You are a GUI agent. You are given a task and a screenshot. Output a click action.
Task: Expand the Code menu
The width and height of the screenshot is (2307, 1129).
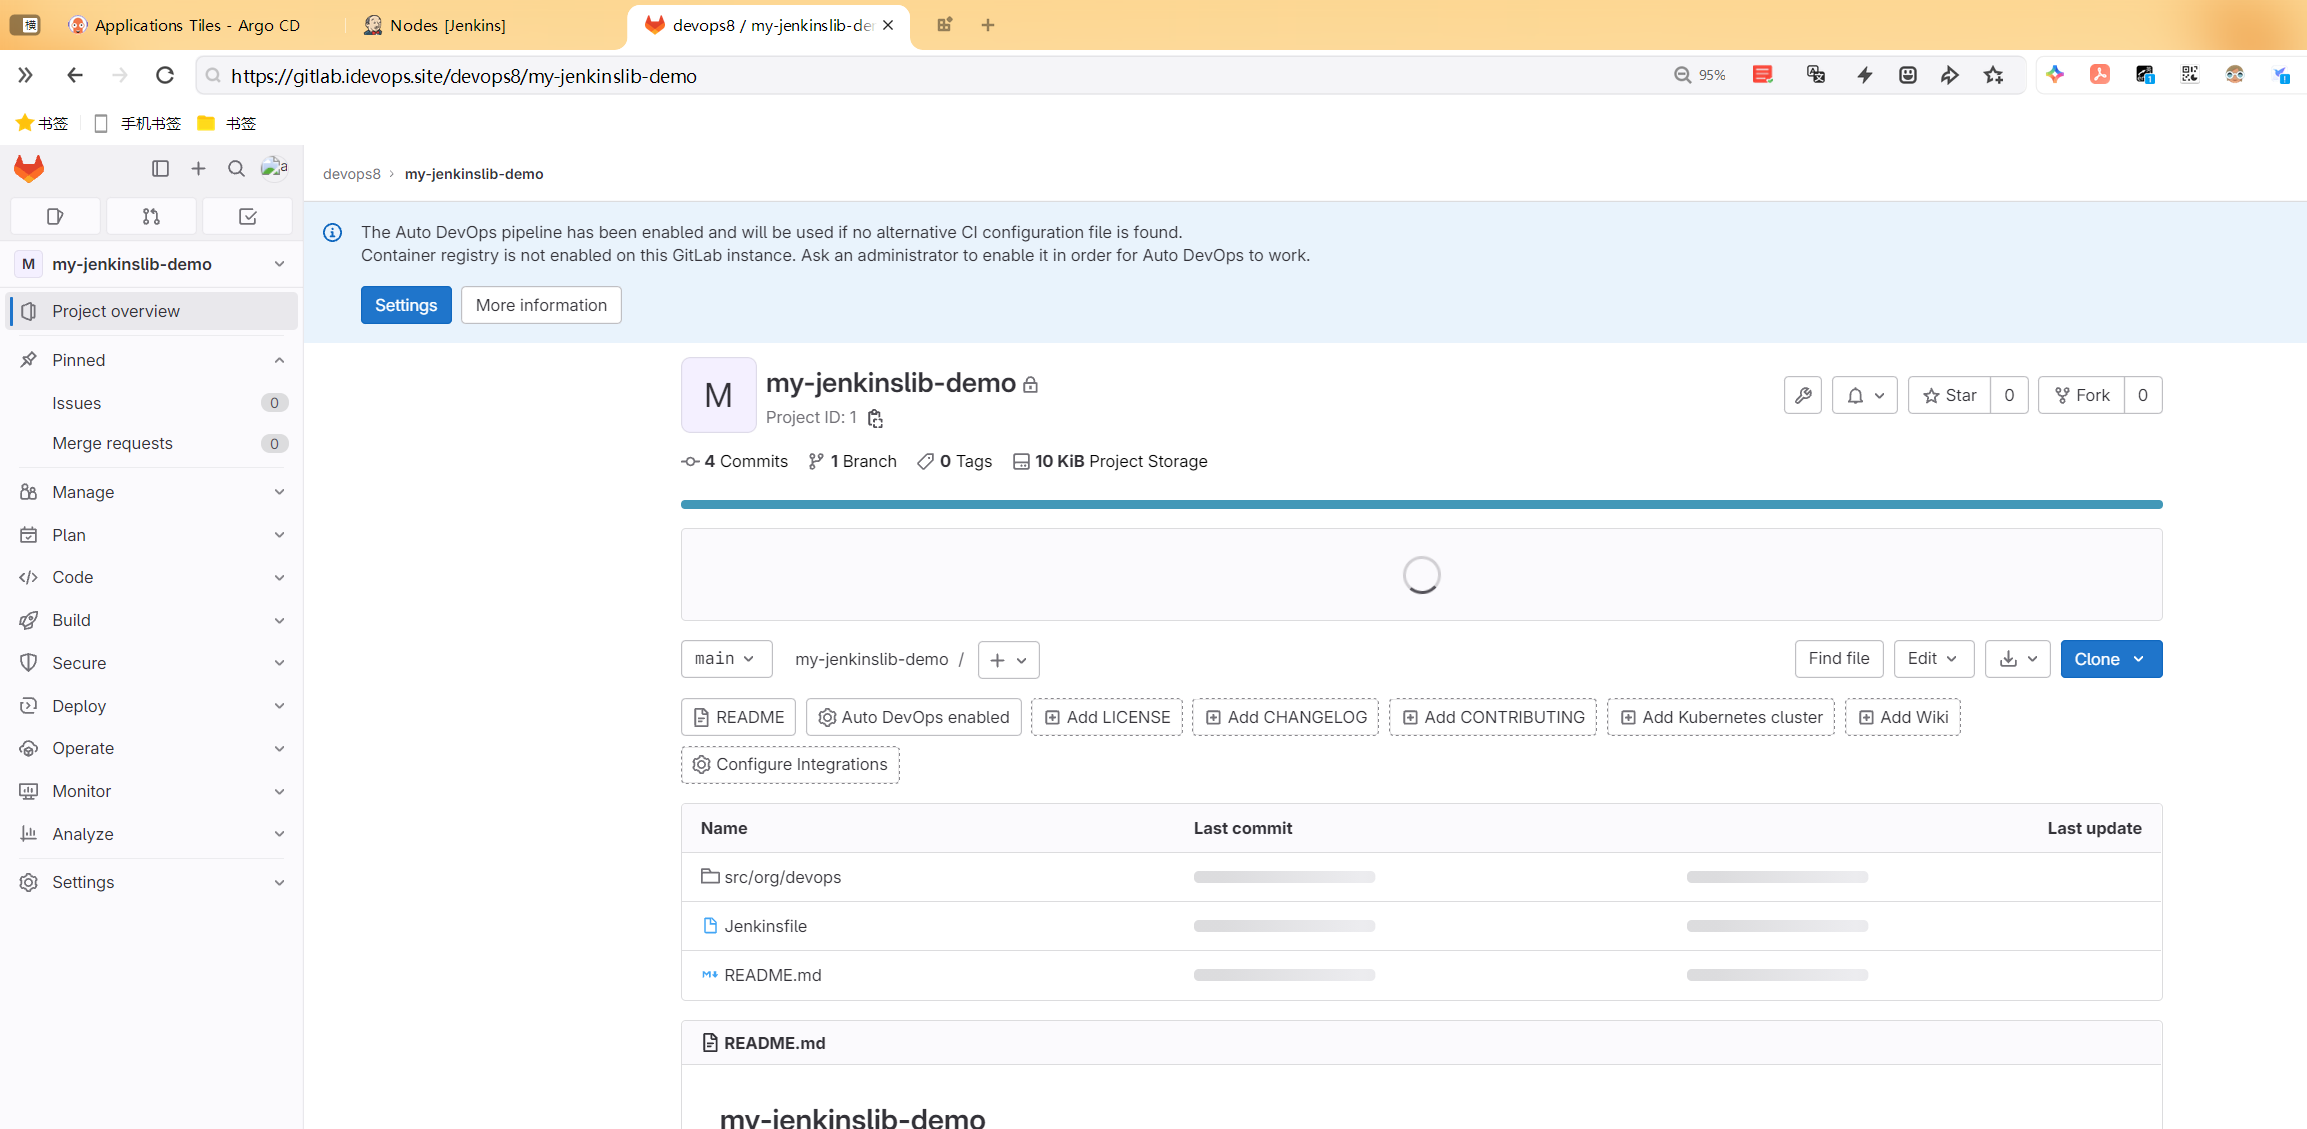152,577
